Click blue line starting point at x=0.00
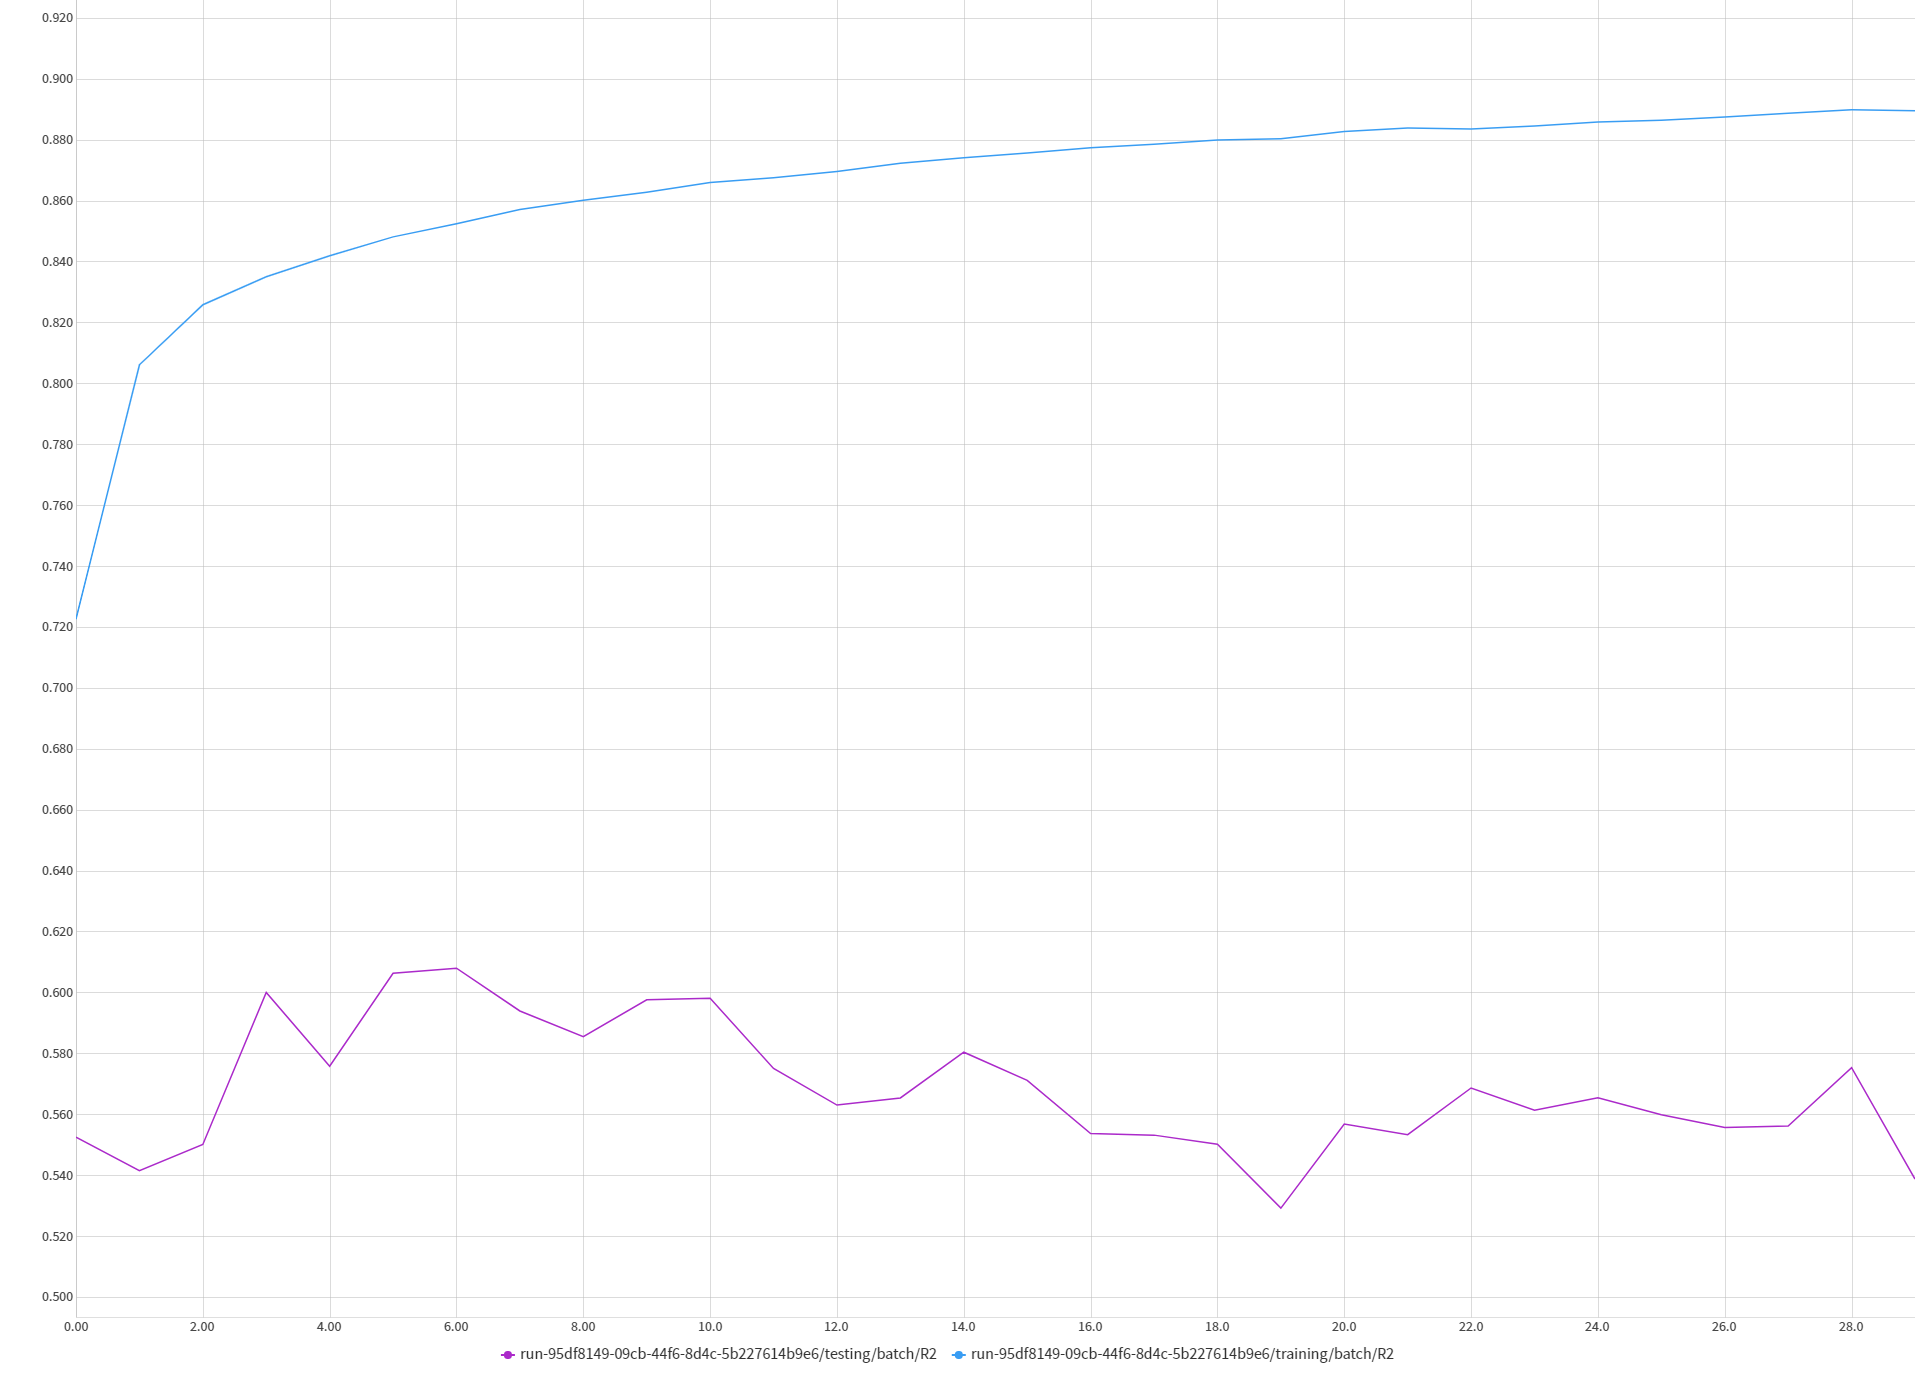Viewport: 1920px width, 1373px height. coord(76,620)
